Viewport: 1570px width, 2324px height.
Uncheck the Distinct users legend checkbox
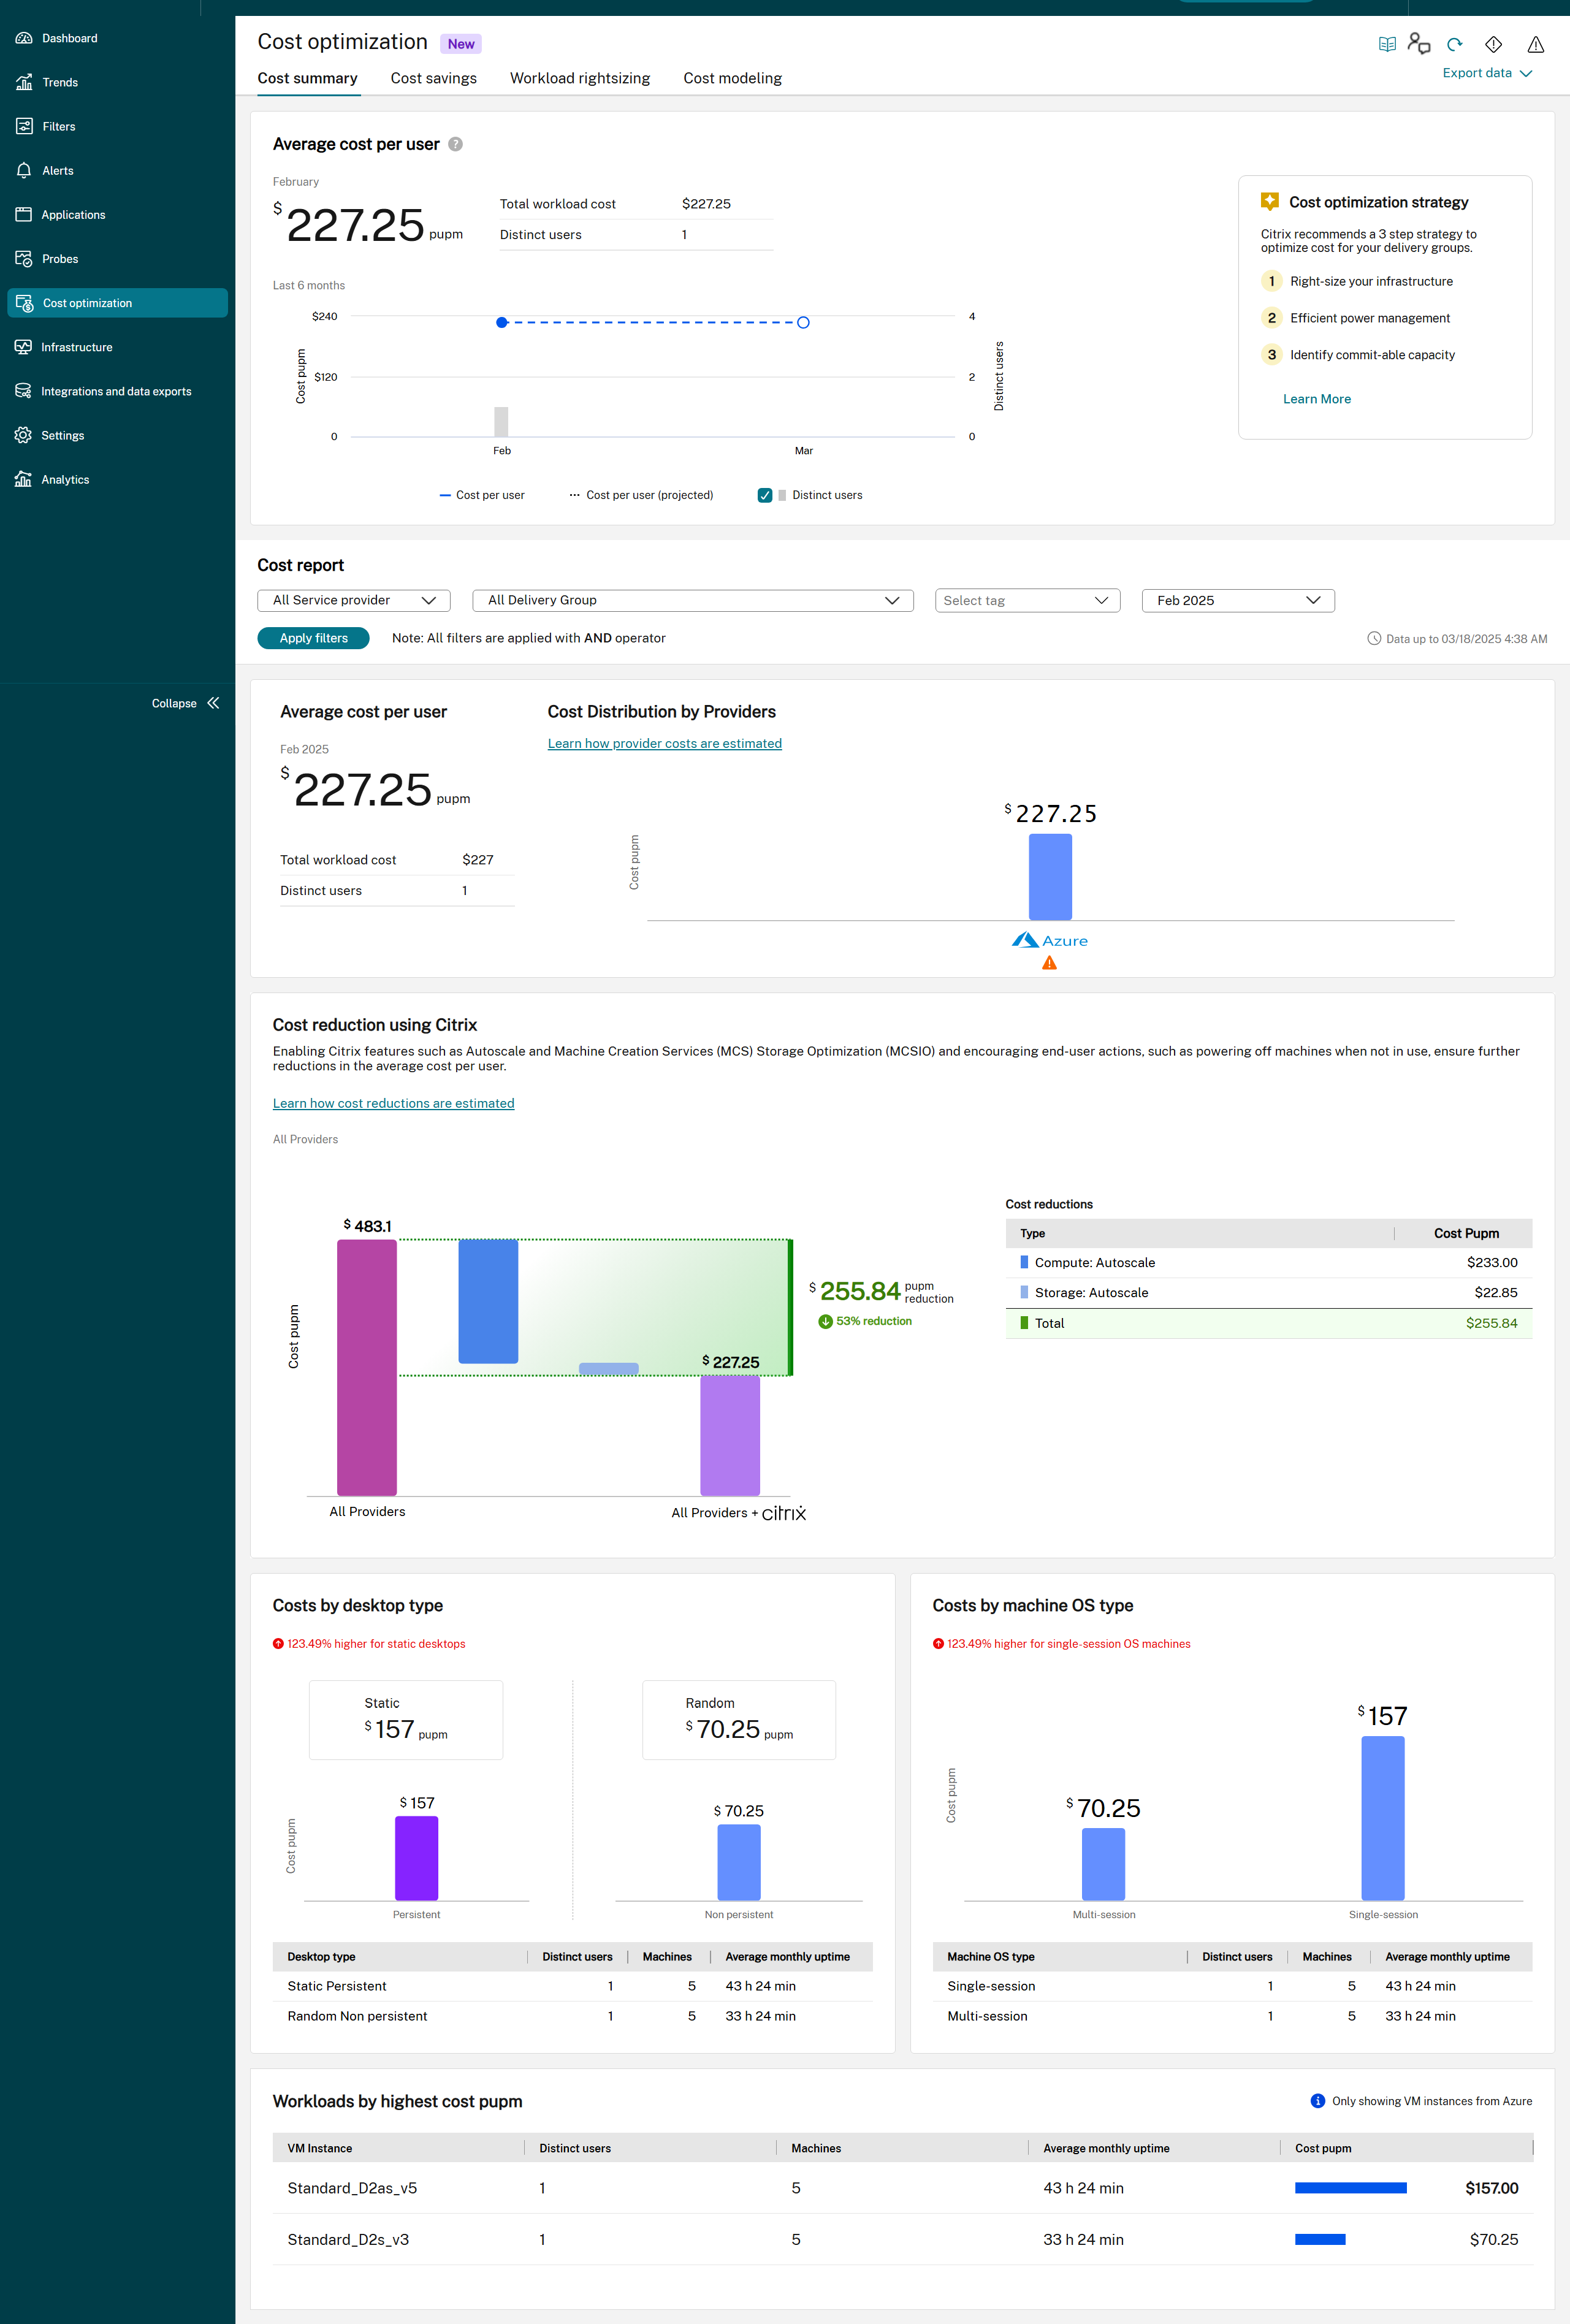(x=765, y=495)
